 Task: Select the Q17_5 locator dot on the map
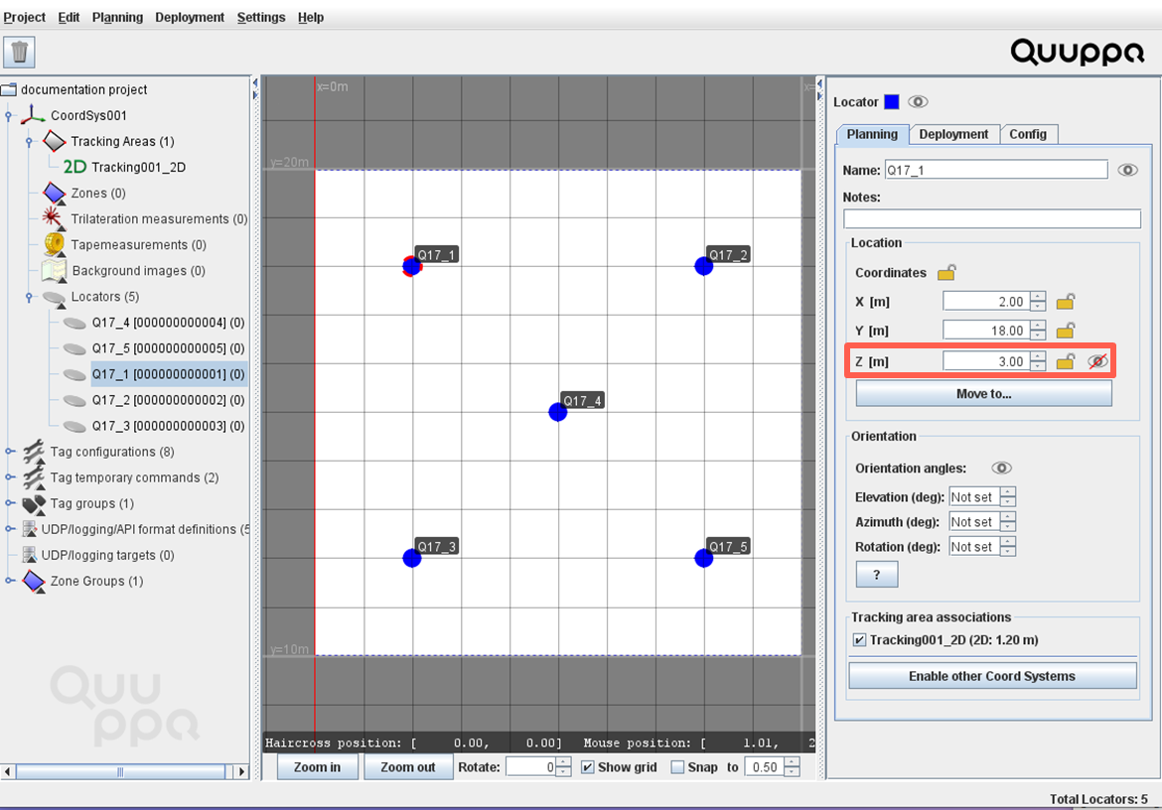coord(704,558)
